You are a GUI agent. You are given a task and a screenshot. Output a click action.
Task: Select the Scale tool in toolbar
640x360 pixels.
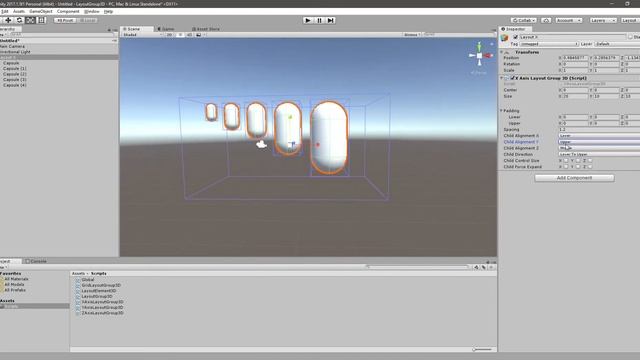point(30,20)
